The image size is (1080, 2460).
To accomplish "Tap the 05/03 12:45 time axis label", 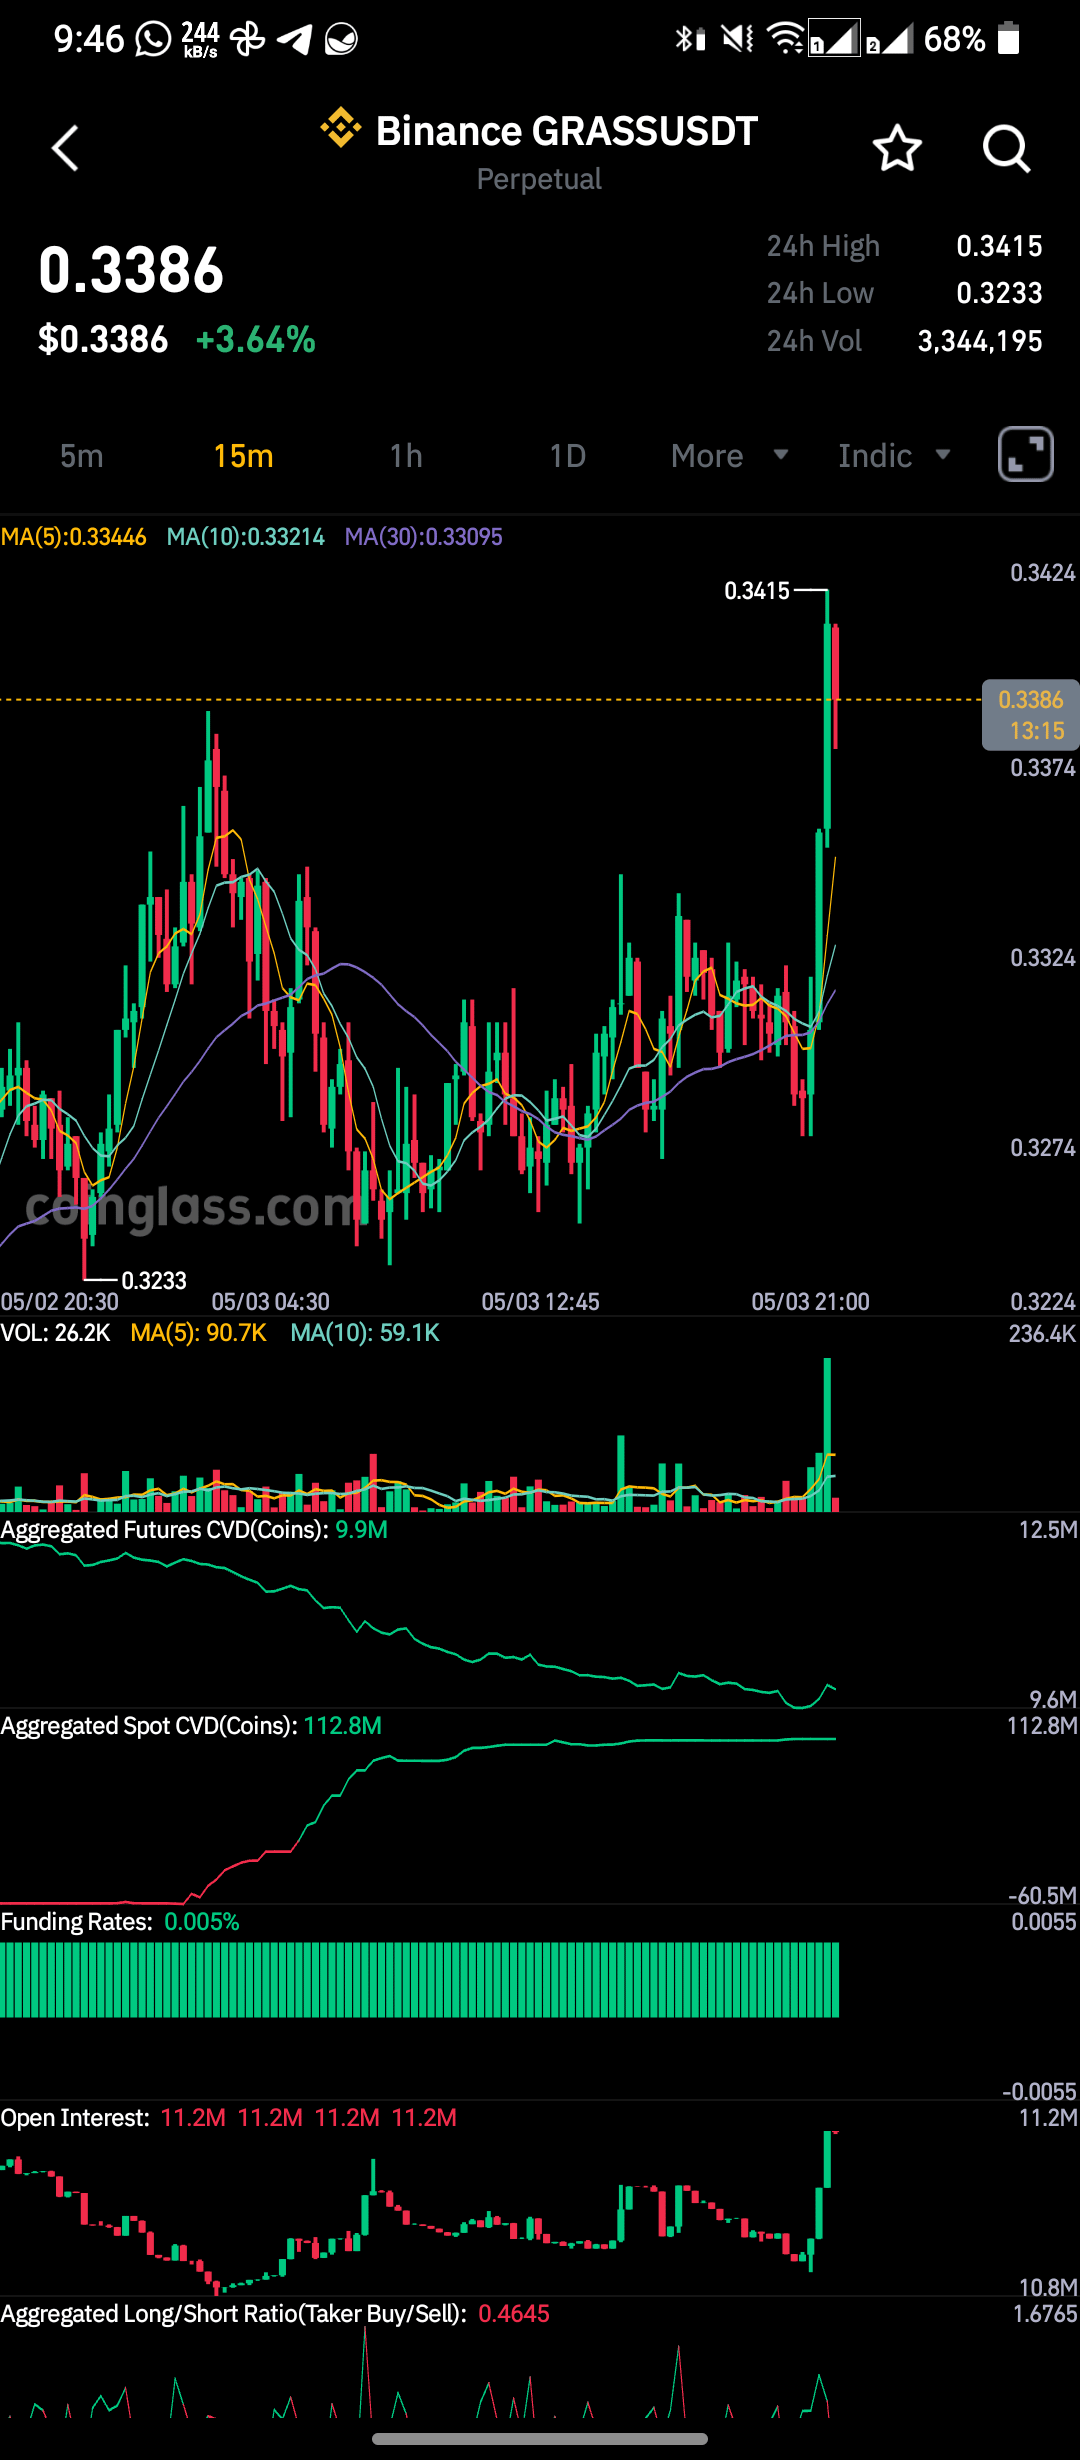I will 540,1302.
